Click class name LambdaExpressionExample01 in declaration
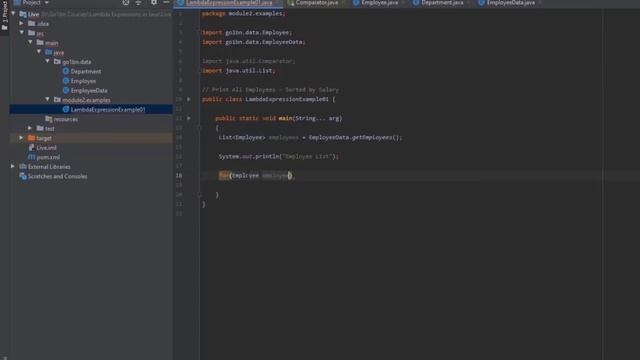 tap(287, 99)
